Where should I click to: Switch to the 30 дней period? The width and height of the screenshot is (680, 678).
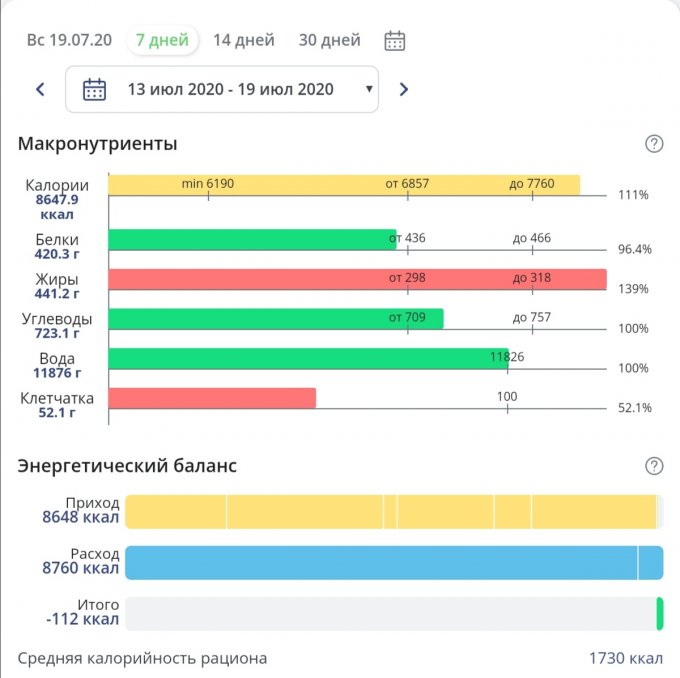[329, 41]
